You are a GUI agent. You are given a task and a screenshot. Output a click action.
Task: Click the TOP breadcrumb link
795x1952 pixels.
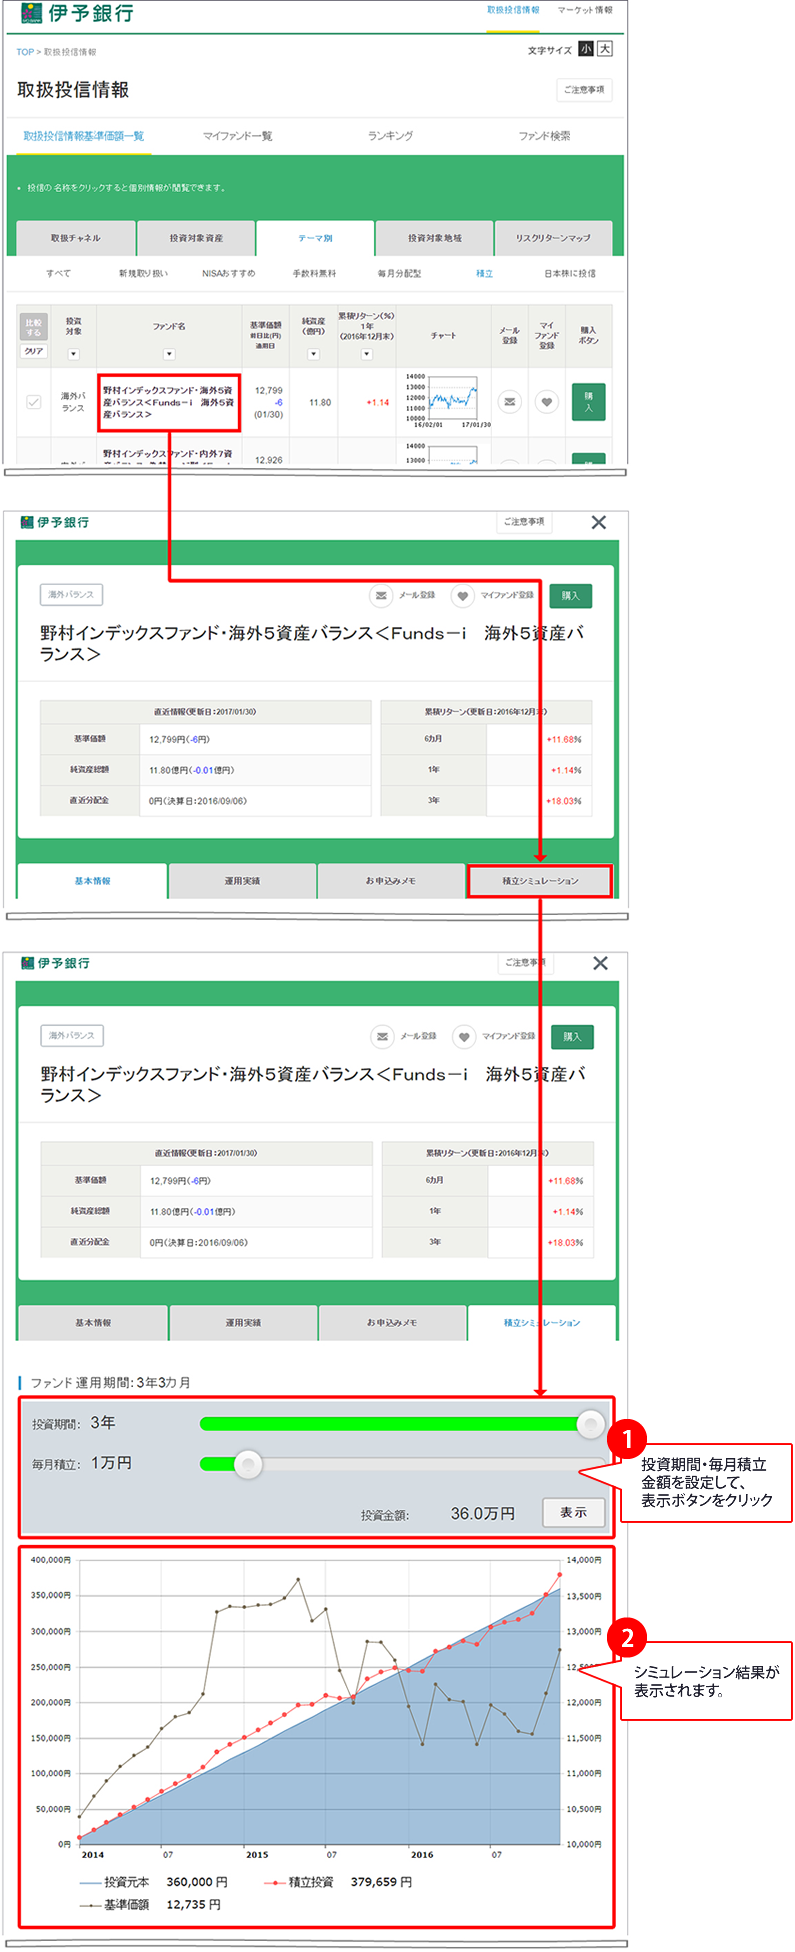pyautogui.click(x=25, y=52)
